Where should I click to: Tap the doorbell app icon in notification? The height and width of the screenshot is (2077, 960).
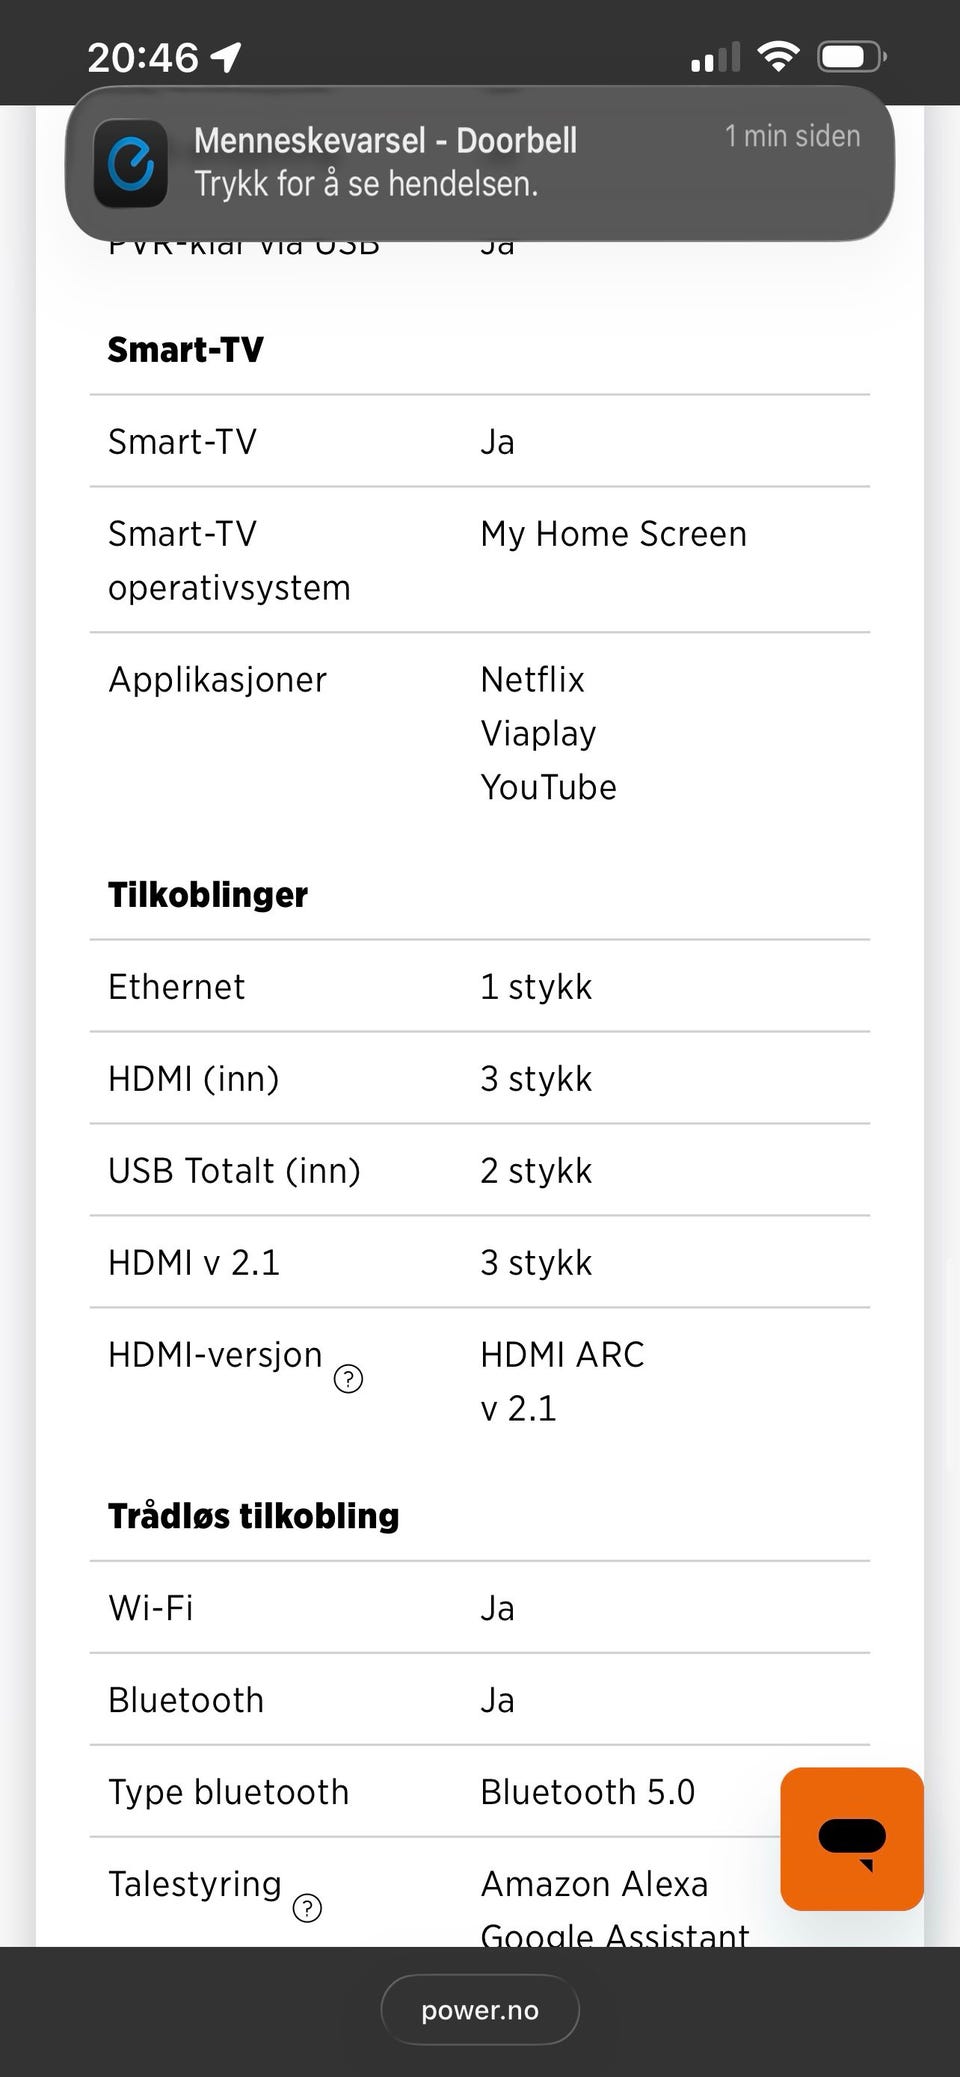pos(131,163)
